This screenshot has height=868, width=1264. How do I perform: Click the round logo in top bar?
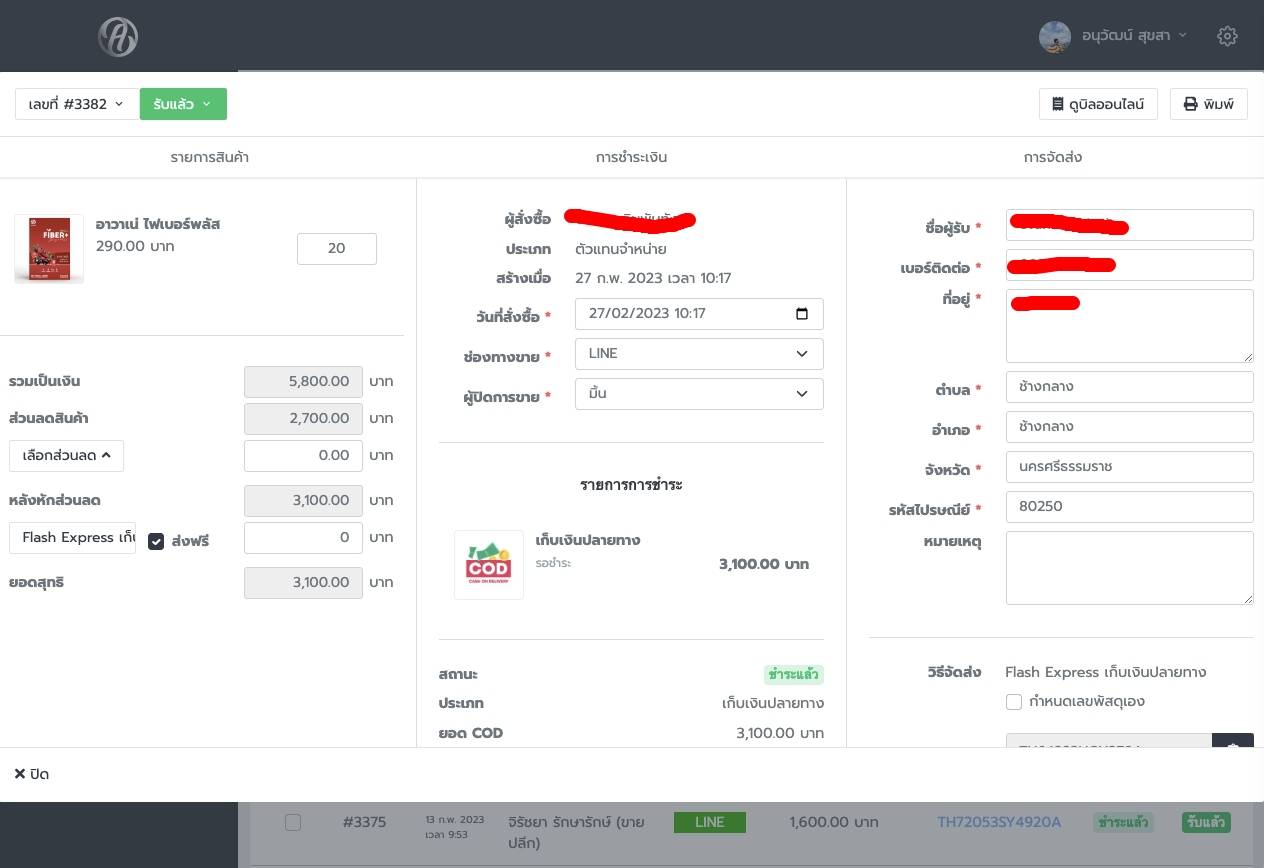tap(118, 37)
